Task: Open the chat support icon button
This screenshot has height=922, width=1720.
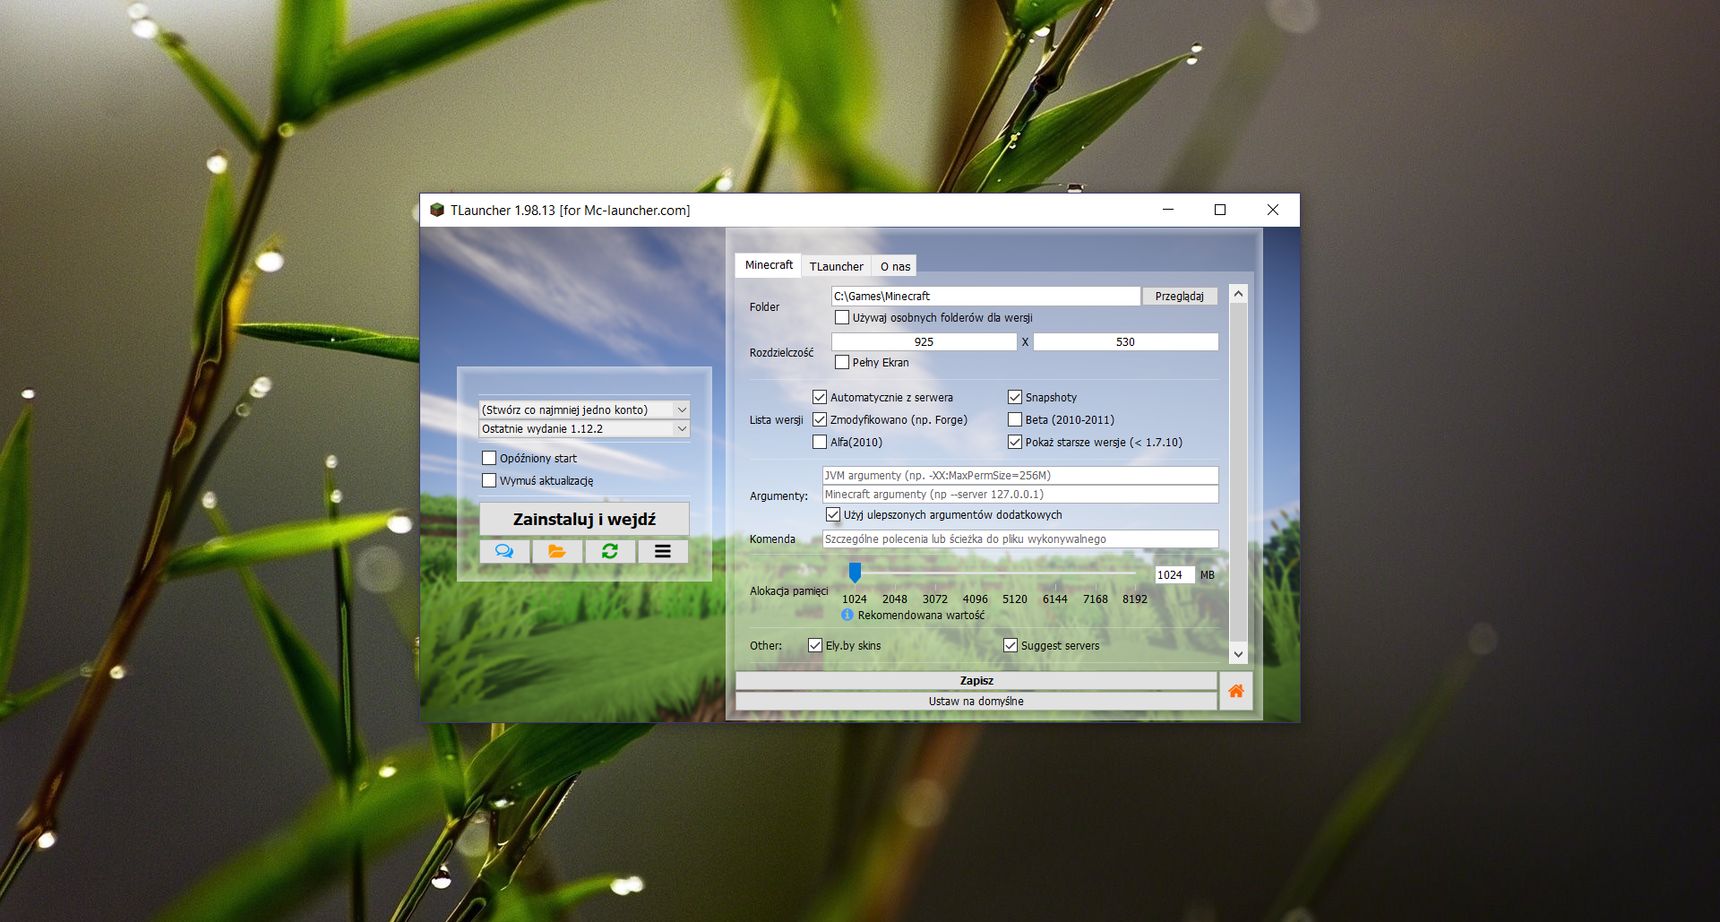Action: tap(504, 551)
